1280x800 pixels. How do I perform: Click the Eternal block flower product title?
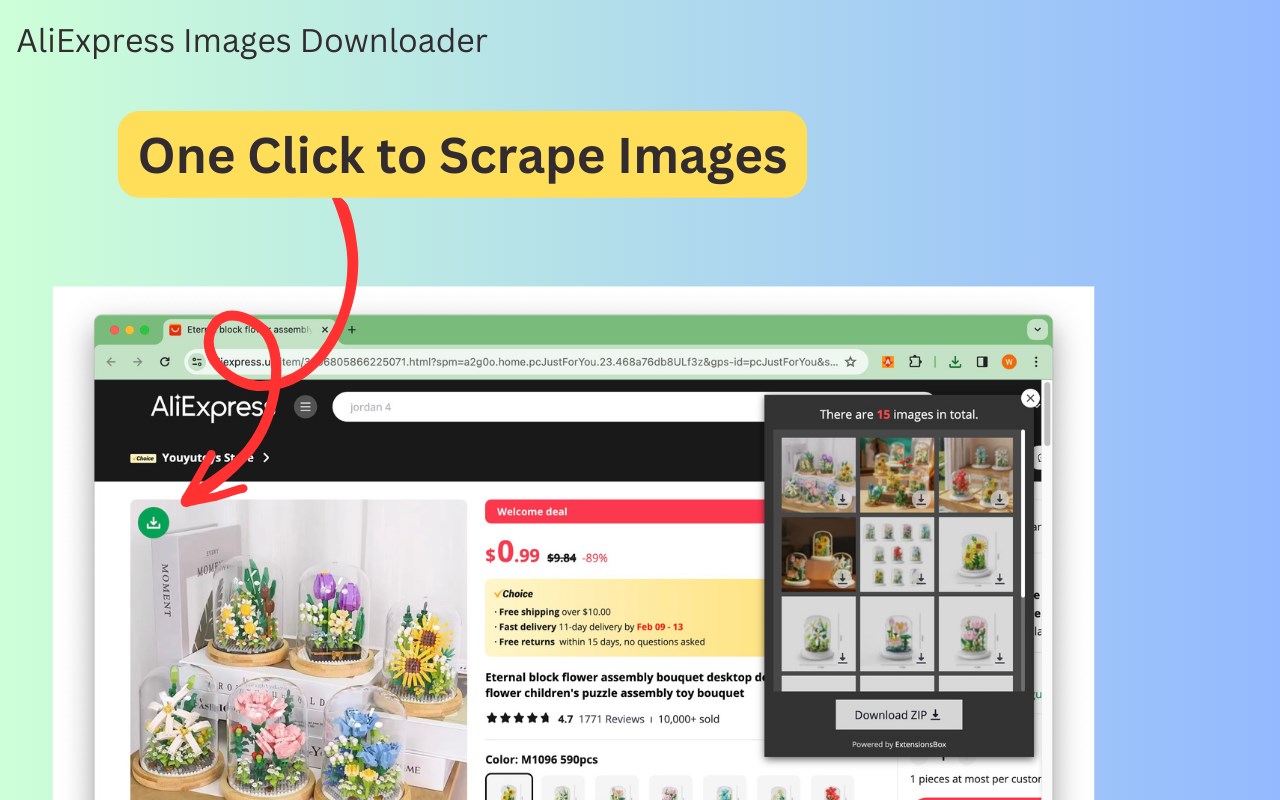pyautogui.click(x=625, y=685)
